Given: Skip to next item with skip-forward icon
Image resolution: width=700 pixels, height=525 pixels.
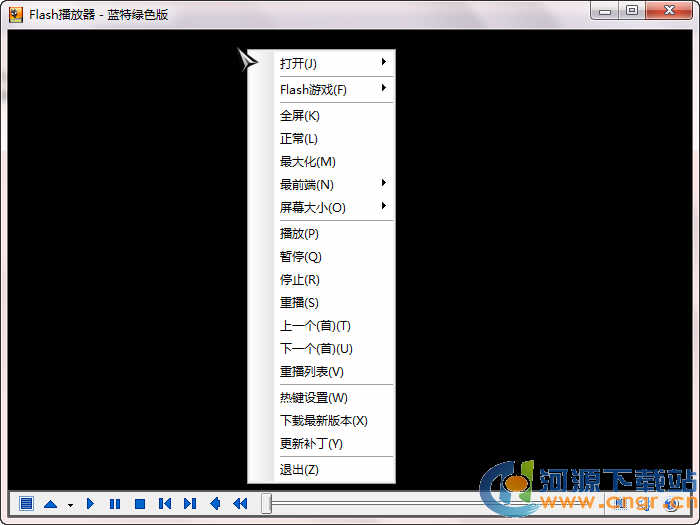Looking at the screenshot, I should pos(190,504).
